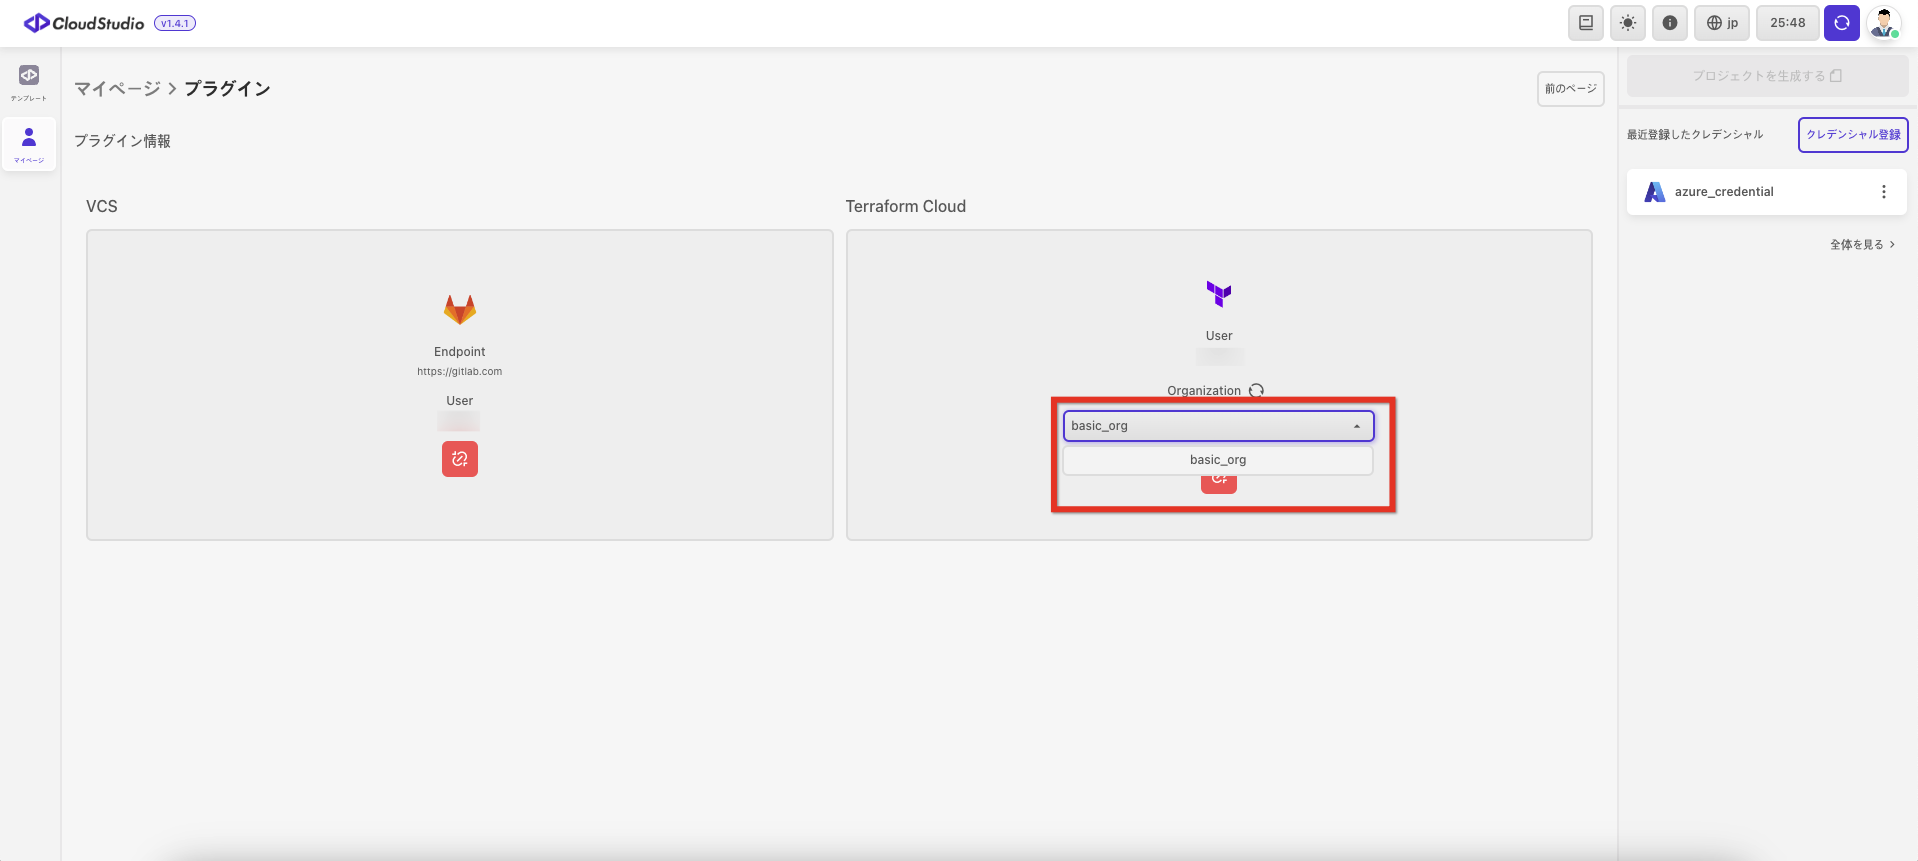
Task: Open the user avatar menu
Action: (x=1884, y=23)
